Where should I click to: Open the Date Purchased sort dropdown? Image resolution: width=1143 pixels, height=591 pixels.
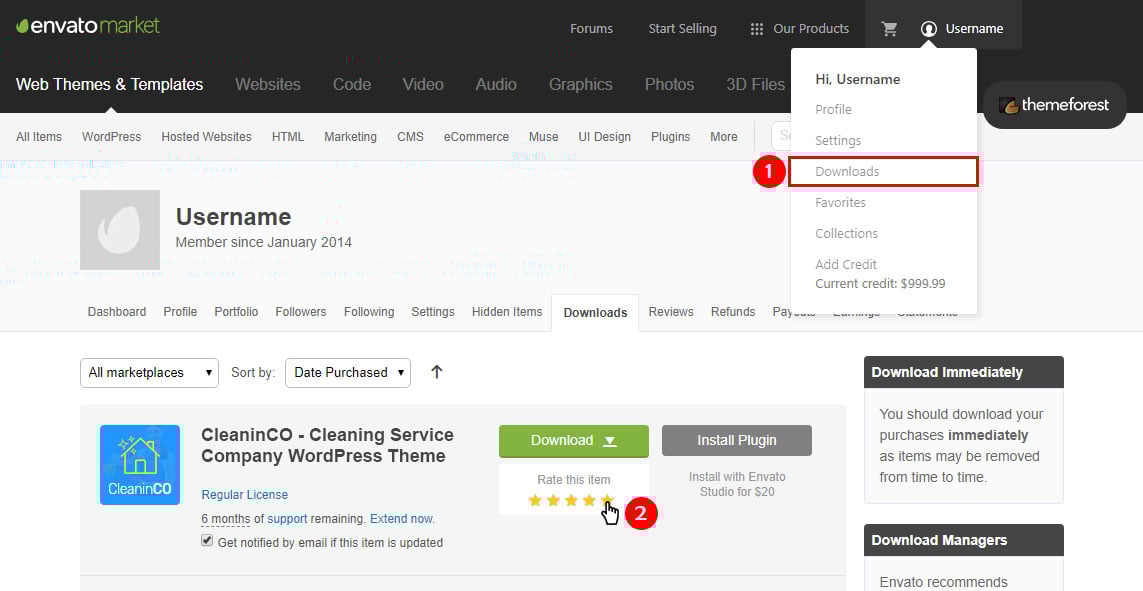pyautogui.click(x=348, y=372)
